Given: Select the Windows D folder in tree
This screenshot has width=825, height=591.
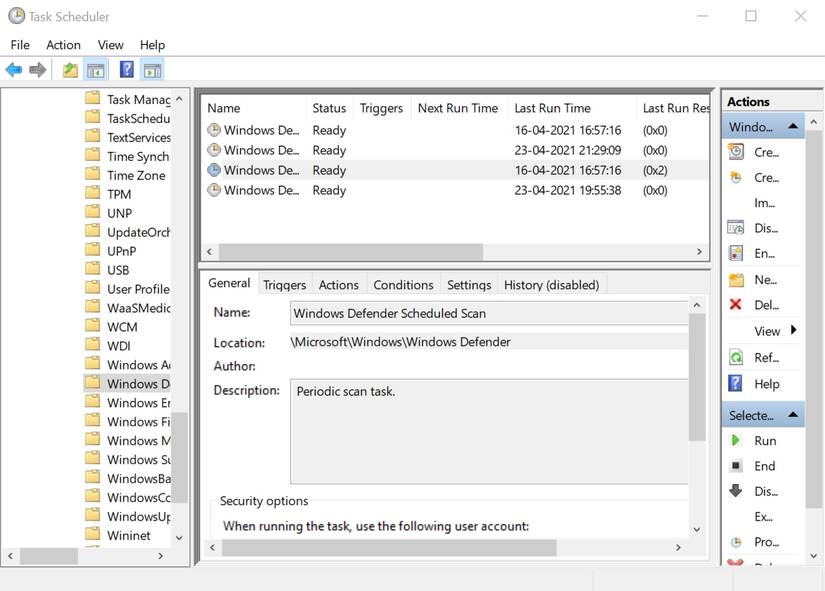Looking at the screenshot, I should pos(127,383).
